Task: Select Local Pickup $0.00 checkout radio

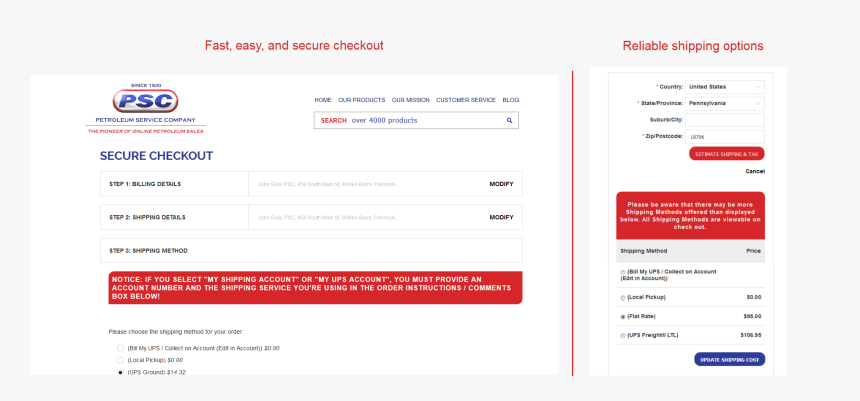Action: pos(120,360)
